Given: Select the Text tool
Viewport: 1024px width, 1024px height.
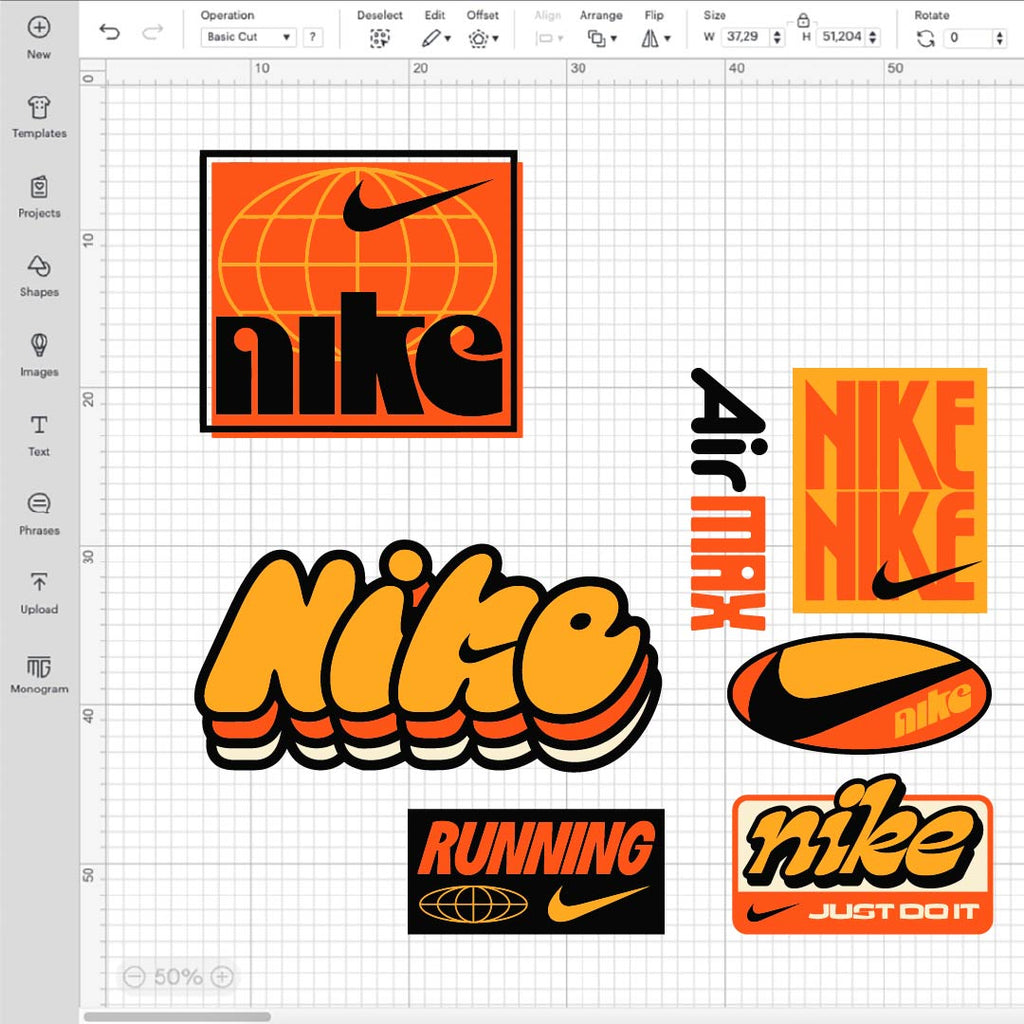Looking at the screenshot, I should click(39, 426).
